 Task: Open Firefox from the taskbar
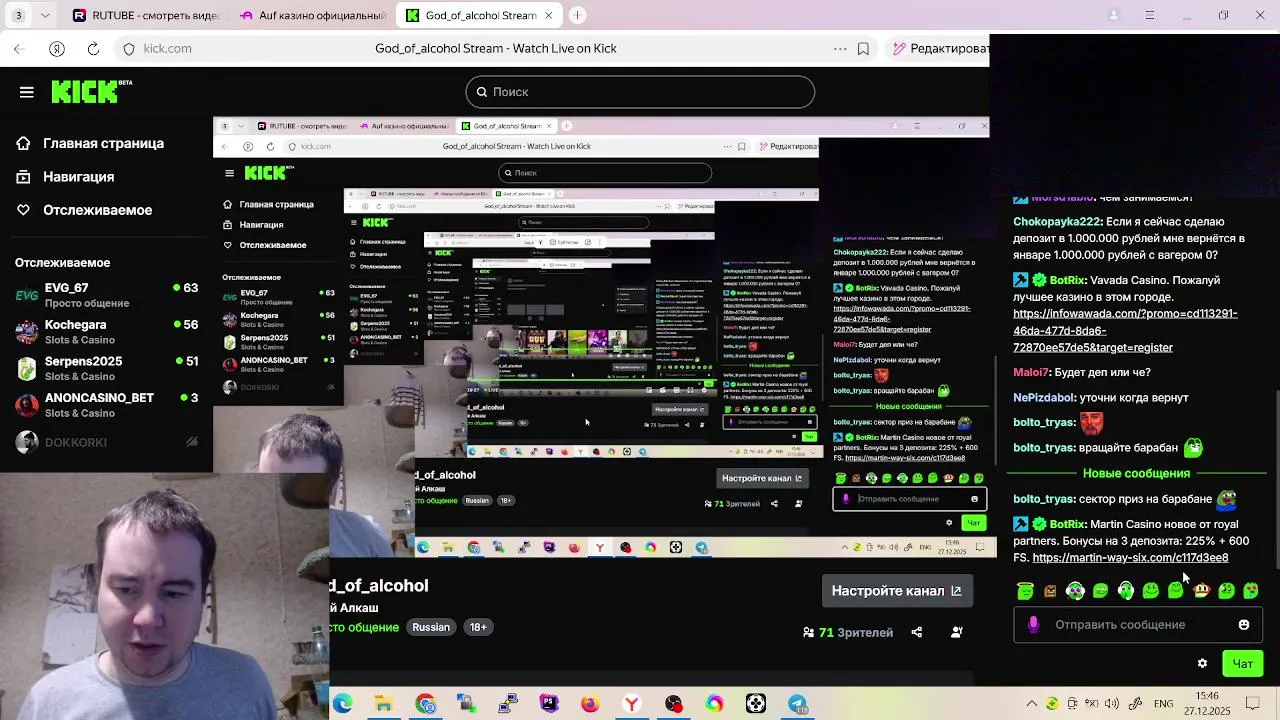coord(590,704)
